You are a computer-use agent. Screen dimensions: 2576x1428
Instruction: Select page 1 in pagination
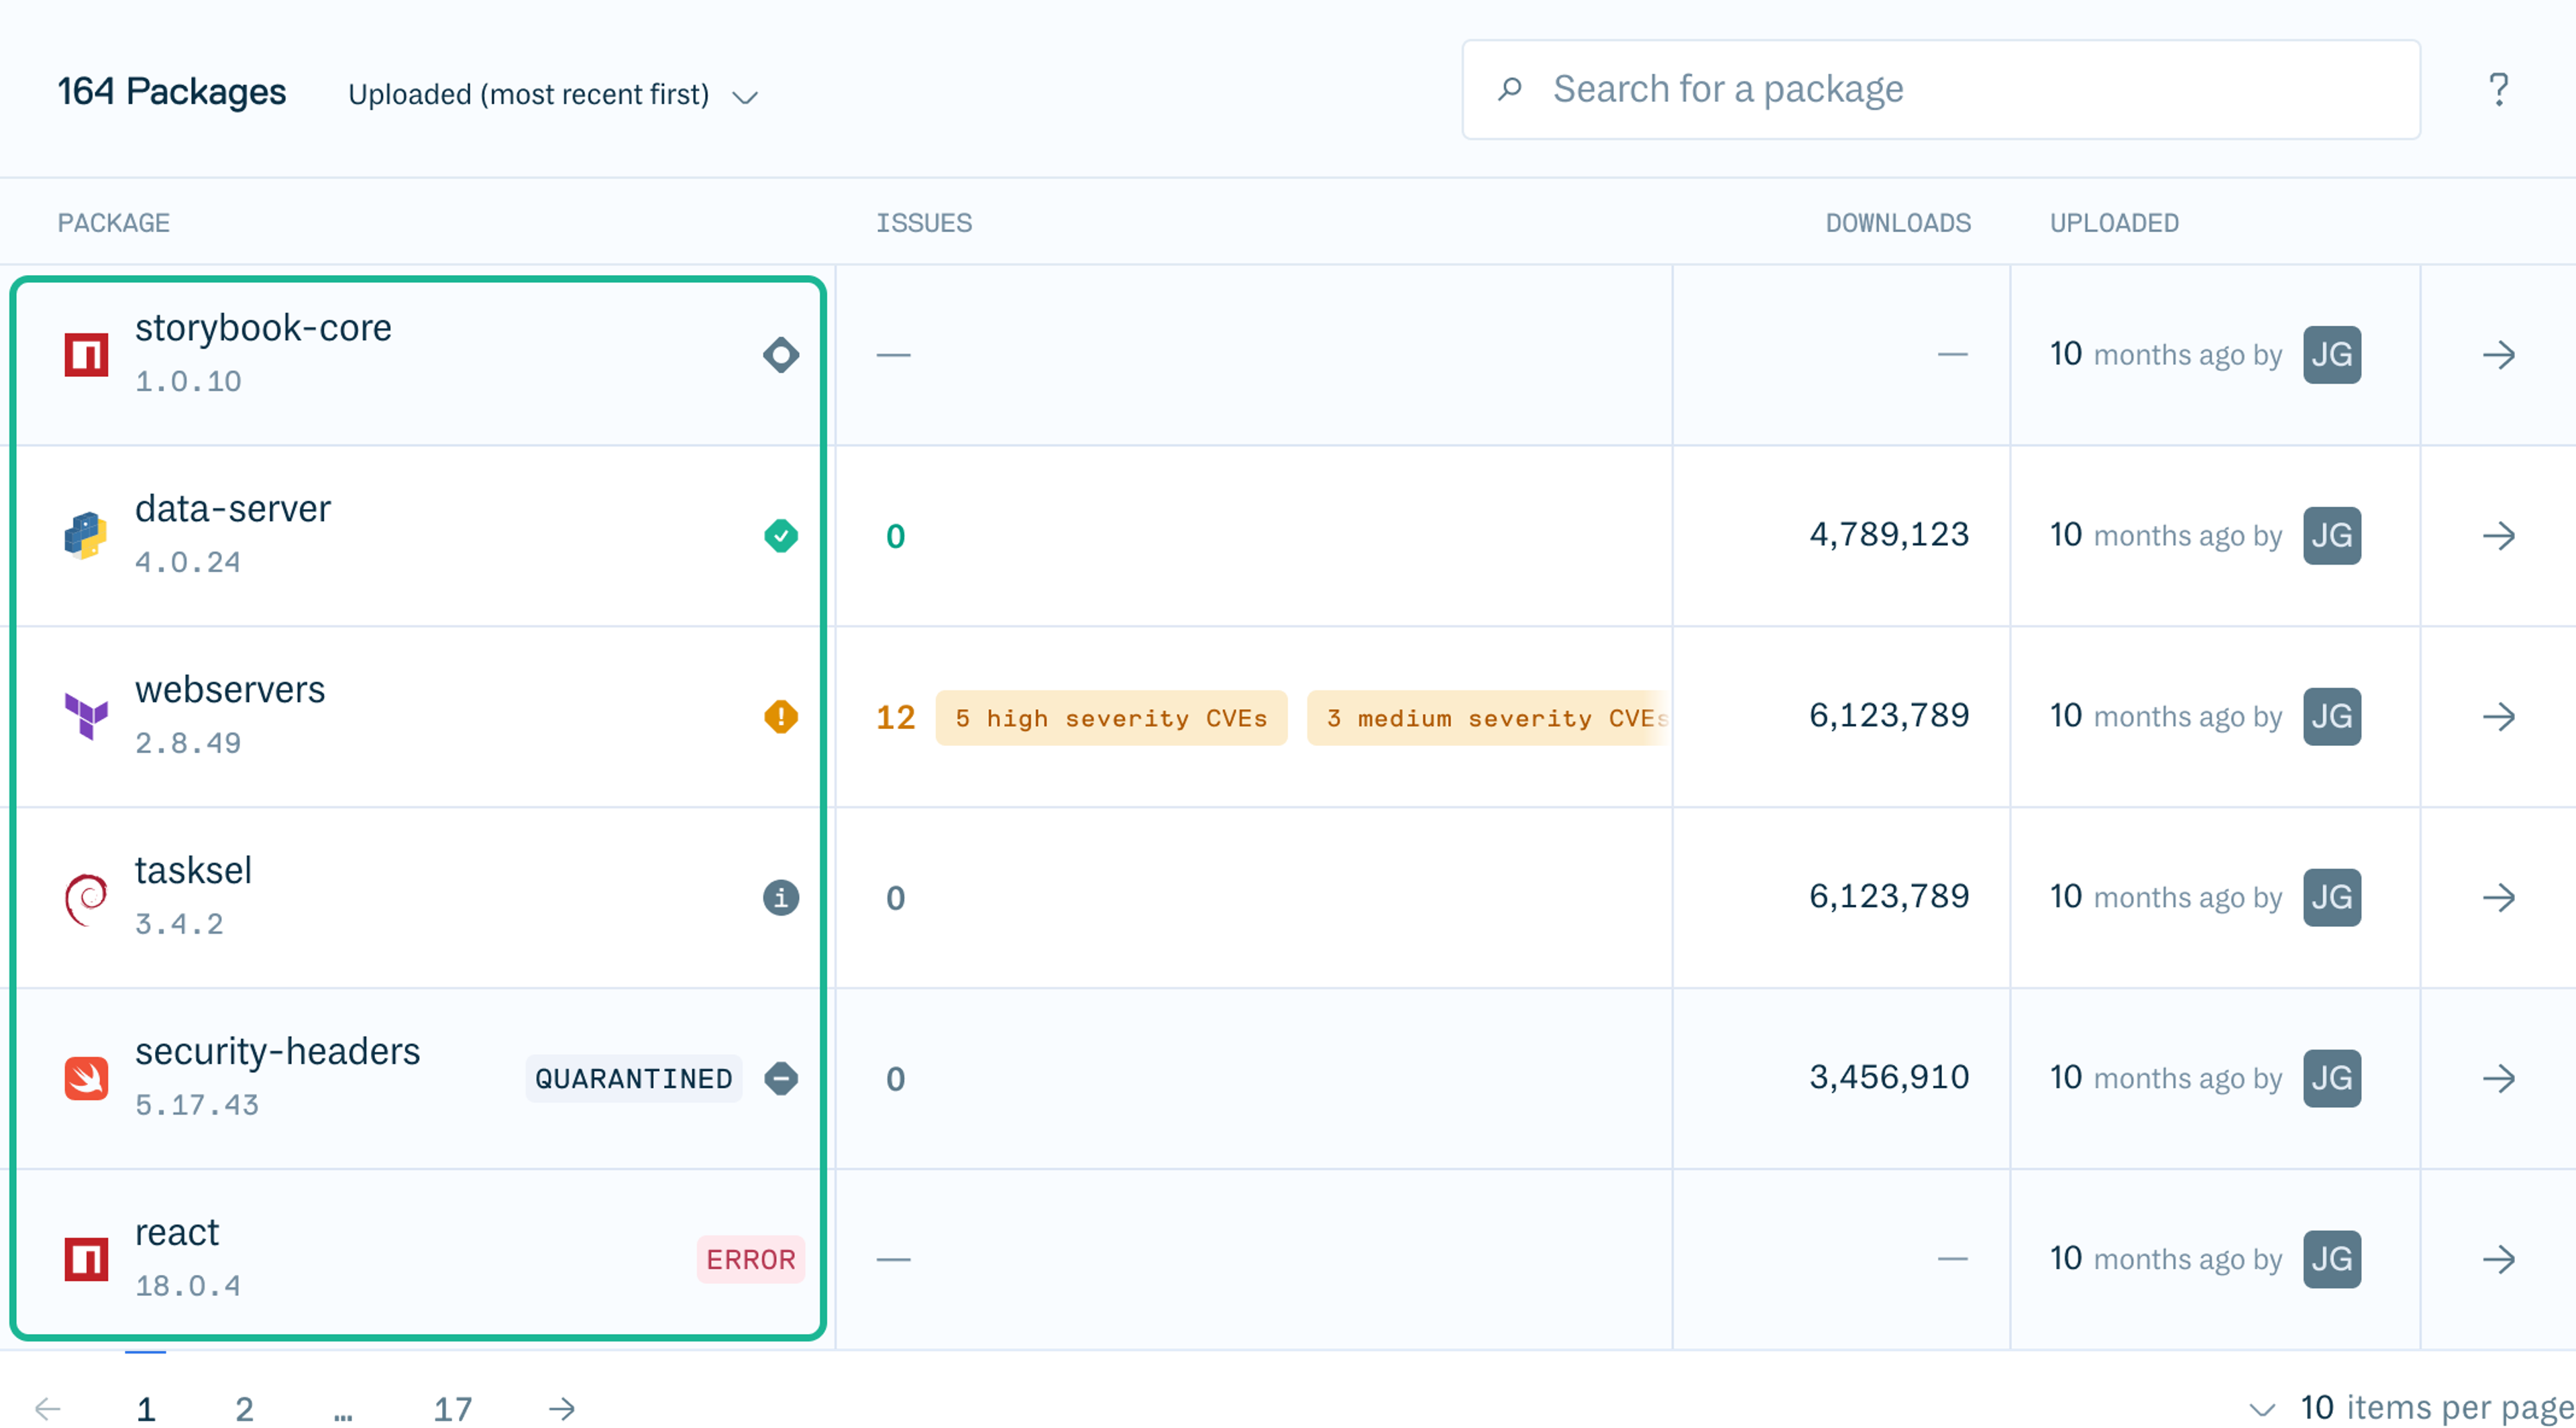[x=146, y=1409]
